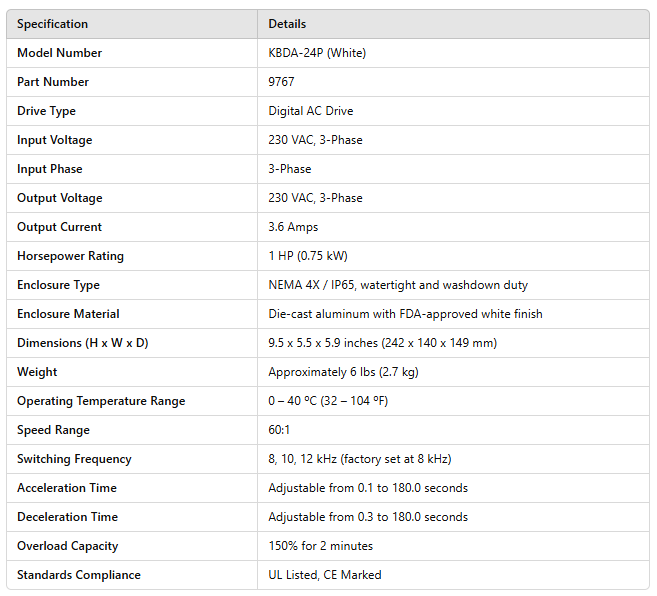Viewport: 657px width, 596px height.
Task: Select the Digital AC Drive cell
Action: click(310, 111)
